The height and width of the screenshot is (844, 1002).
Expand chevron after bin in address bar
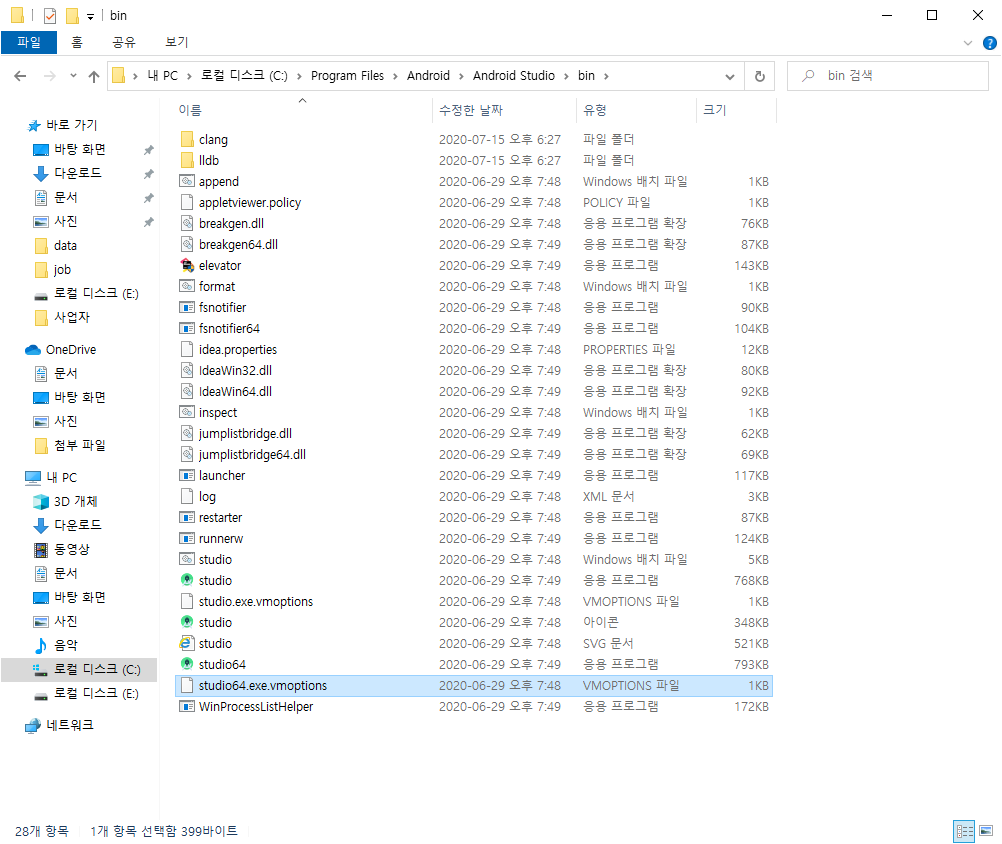click(x=606, y=76)
